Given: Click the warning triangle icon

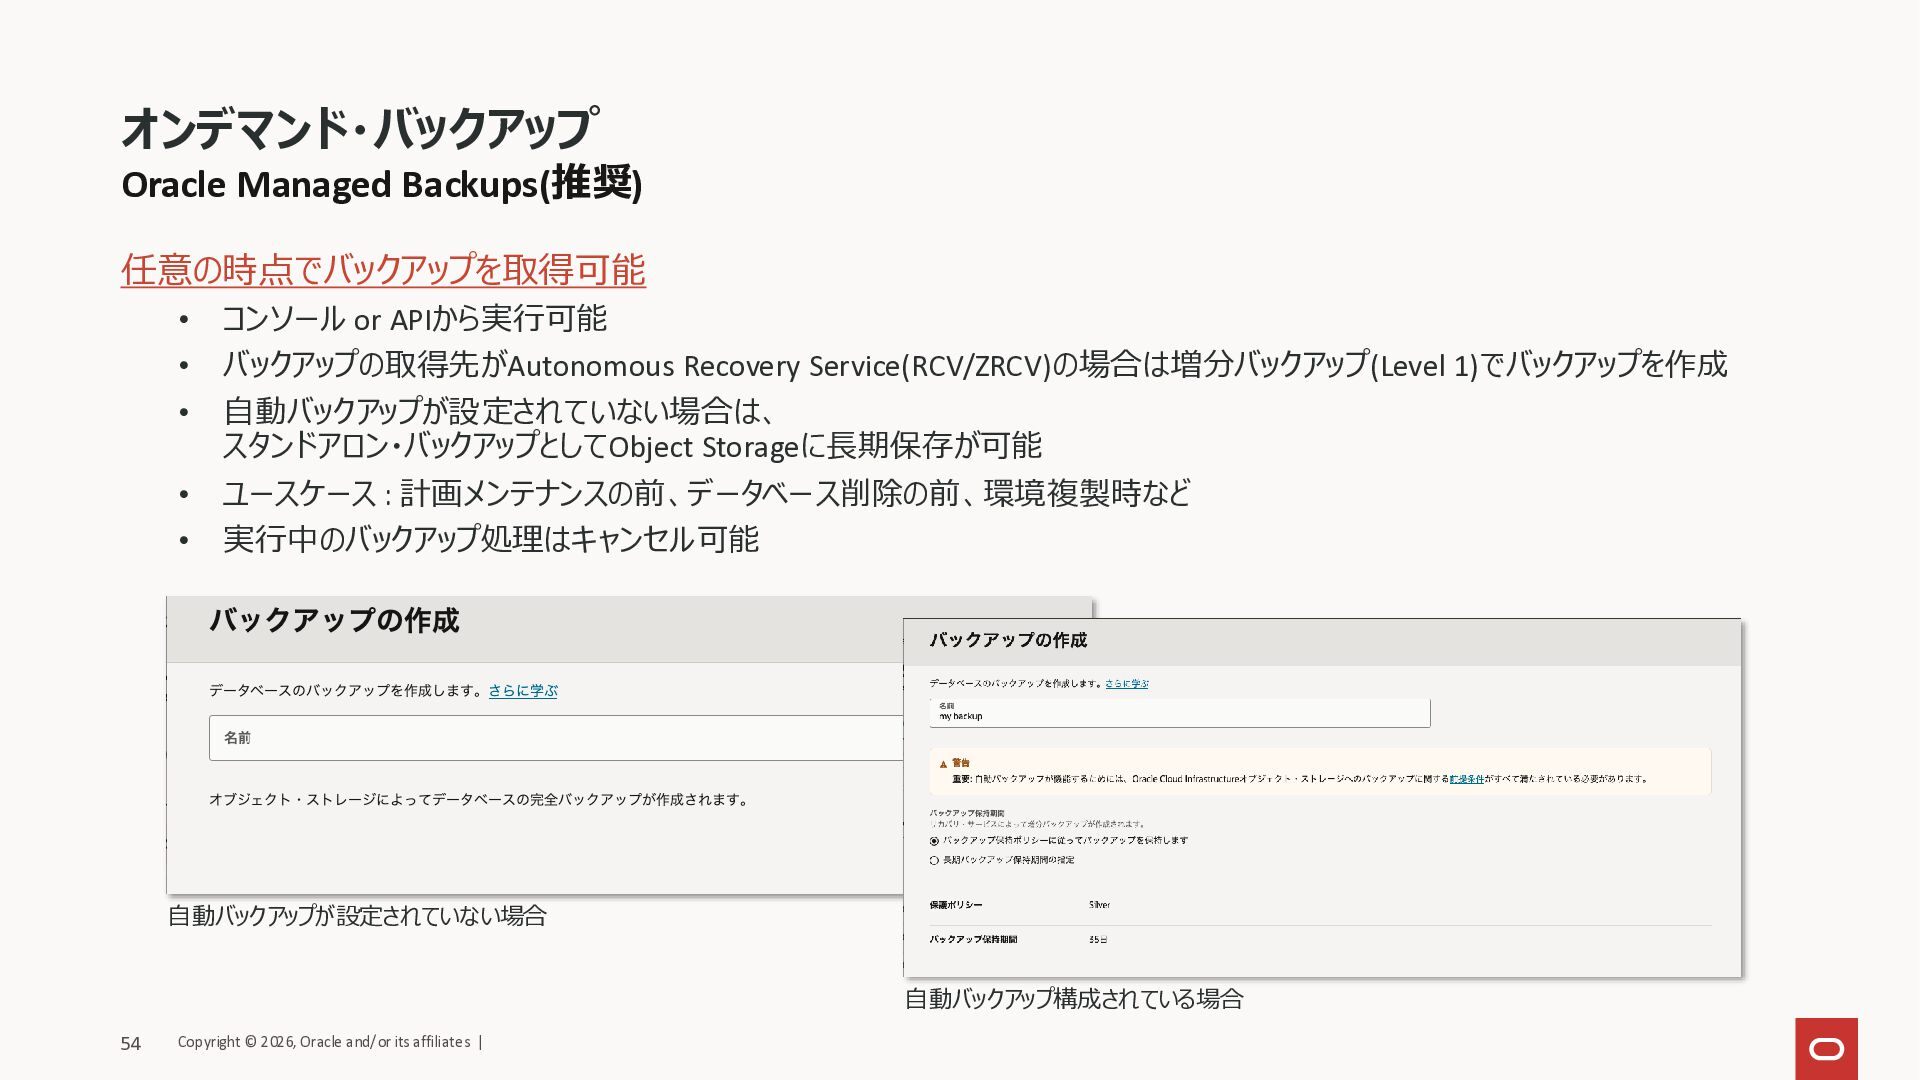Looking at the screenshot, I should point(943,764).
